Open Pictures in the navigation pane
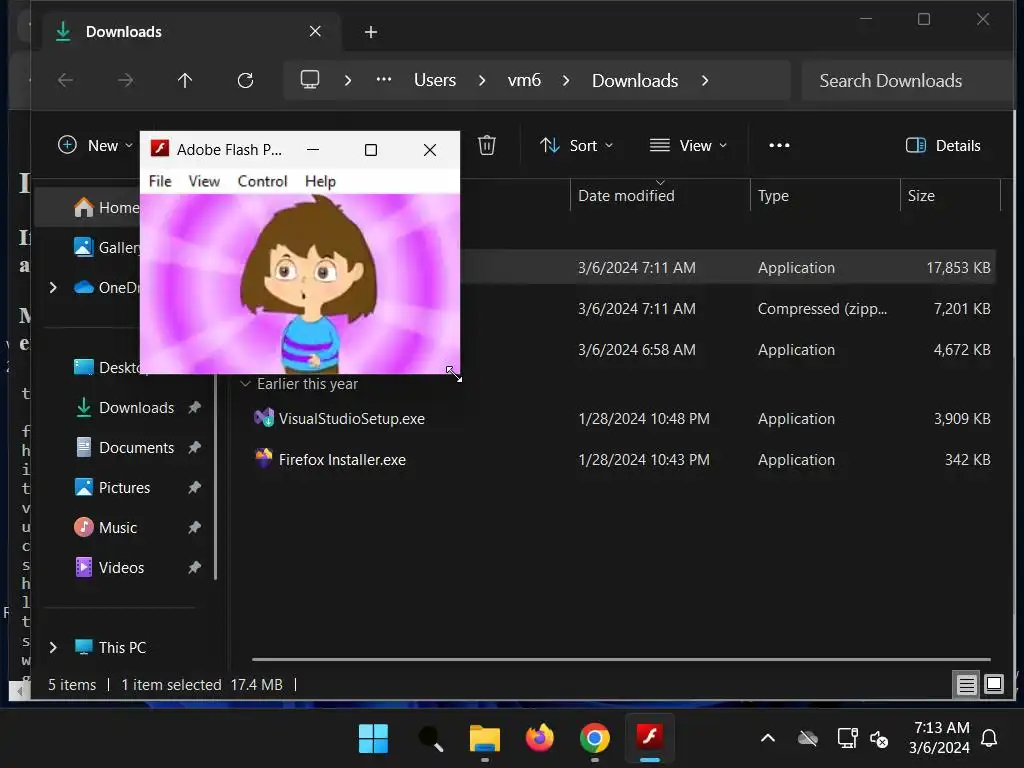 coord(112,487)
